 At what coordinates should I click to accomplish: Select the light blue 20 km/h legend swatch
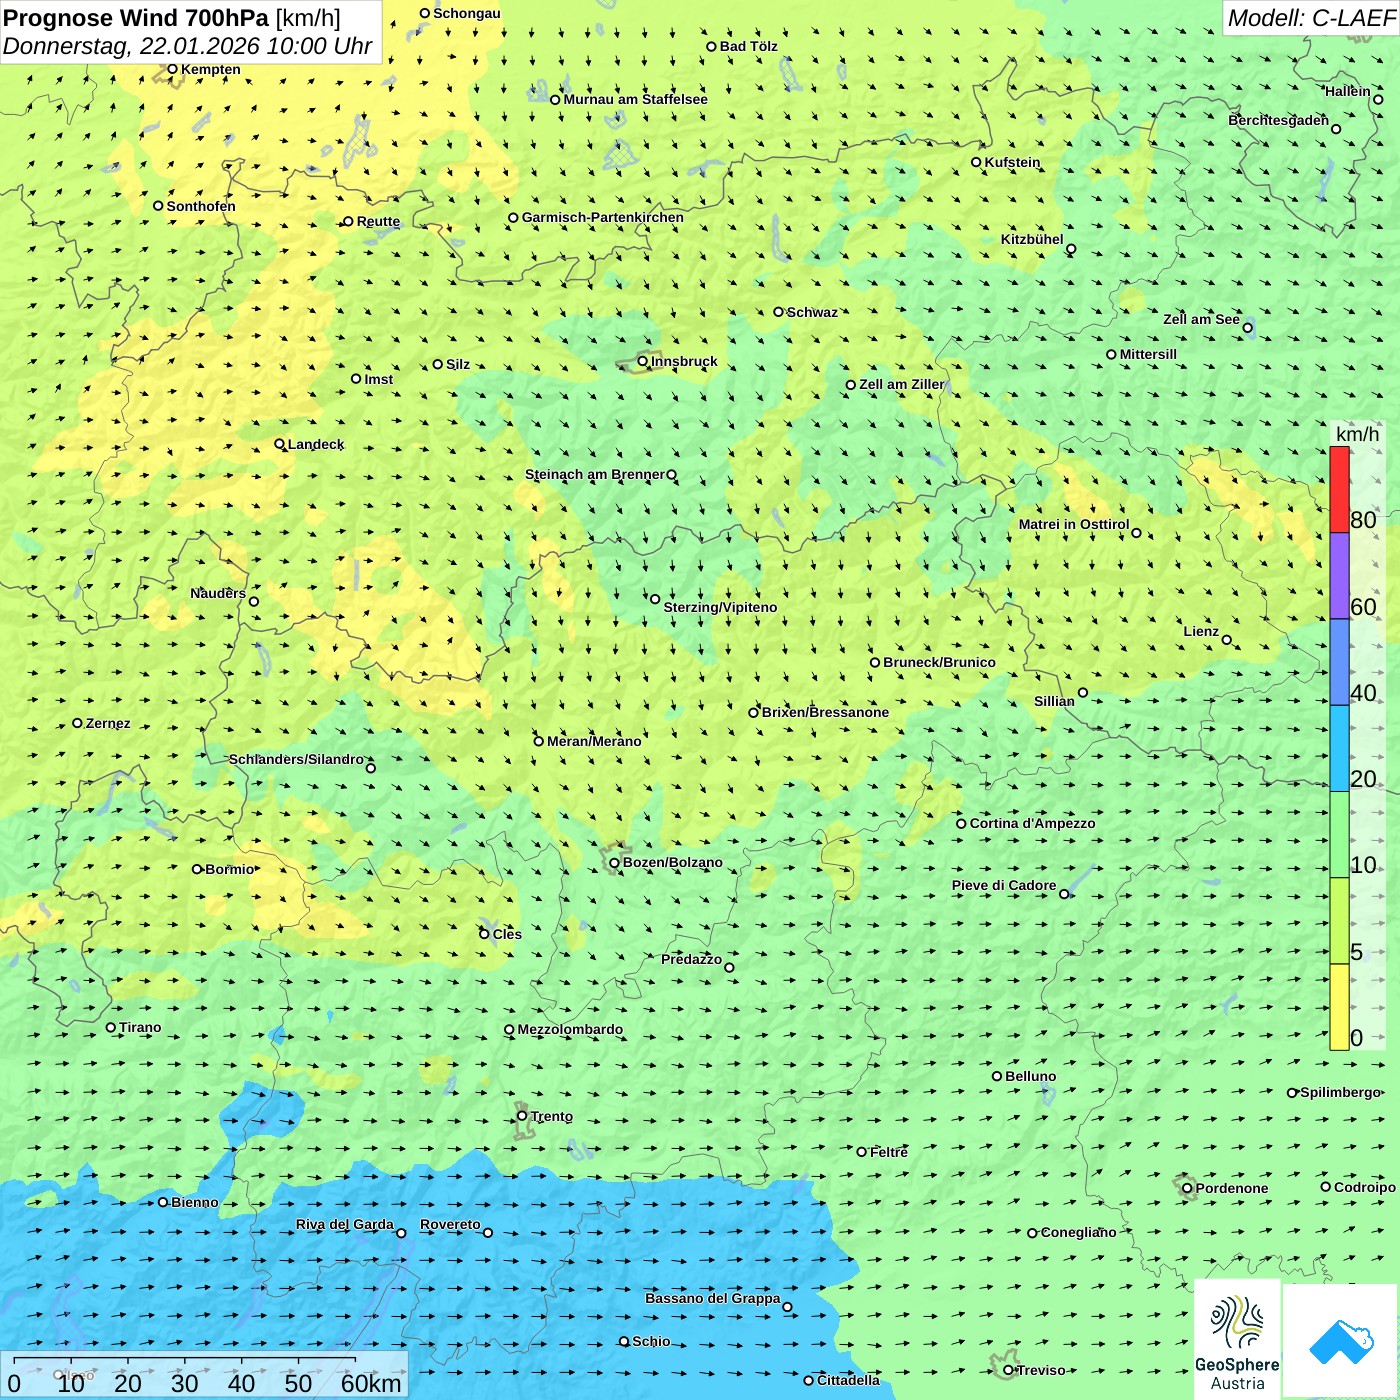tap(1339, 749)
